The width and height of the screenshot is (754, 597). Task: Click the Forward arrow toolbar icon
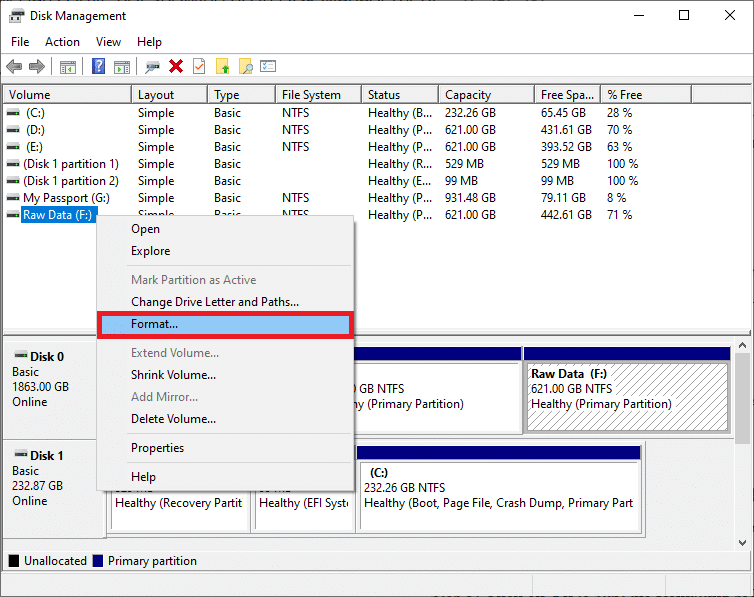(x=37, y=67)
